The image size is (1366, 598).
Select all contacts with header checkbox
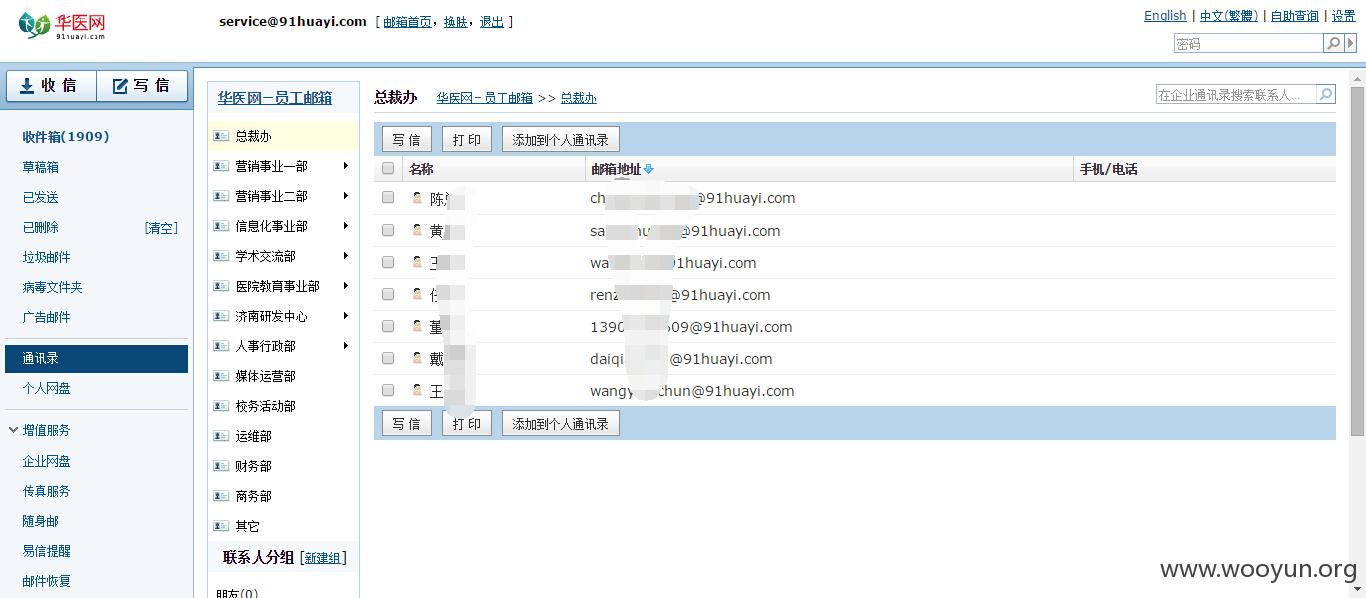(x=388, y=169)
